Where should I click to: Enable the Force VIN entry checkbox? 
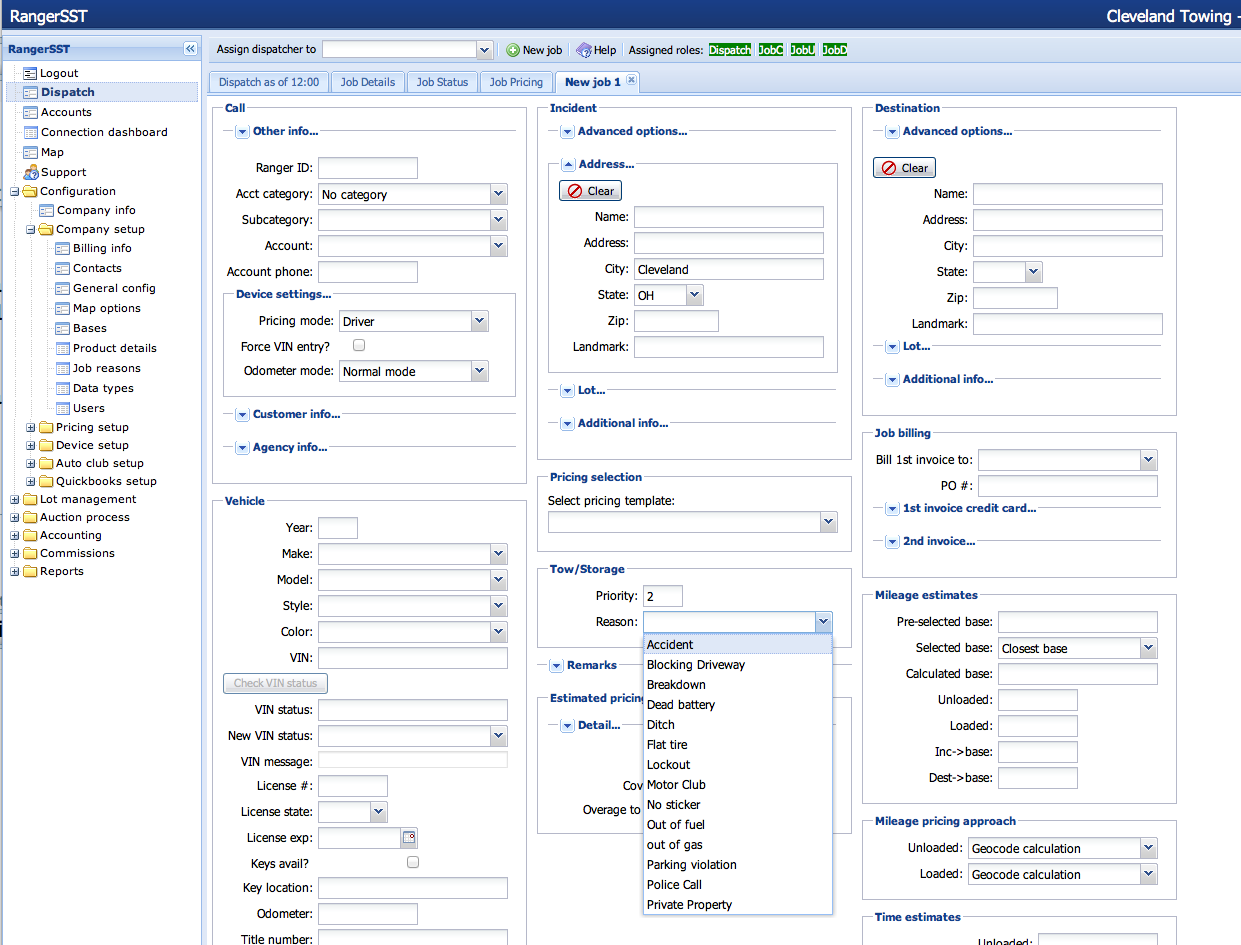point(359,345)
